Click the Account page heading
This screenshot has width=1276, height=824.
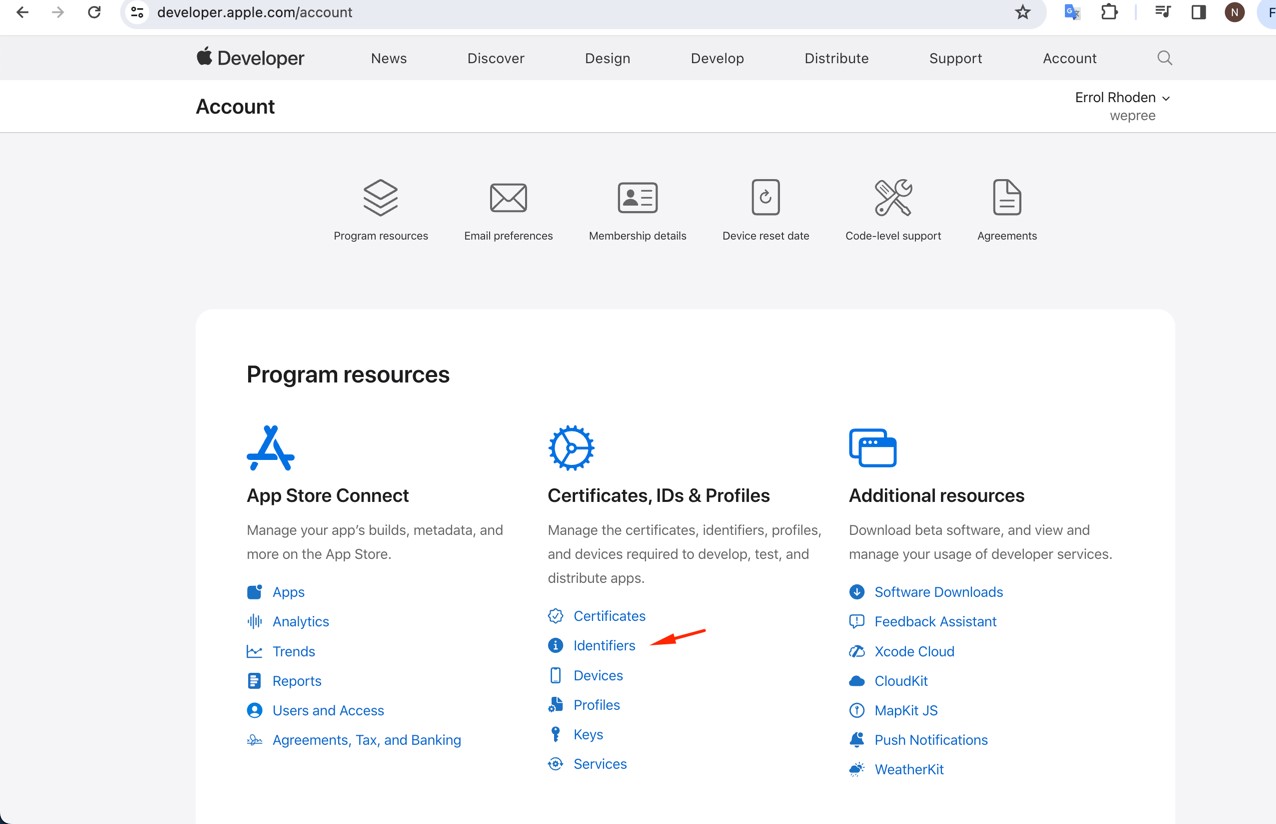tap(235, 106)
